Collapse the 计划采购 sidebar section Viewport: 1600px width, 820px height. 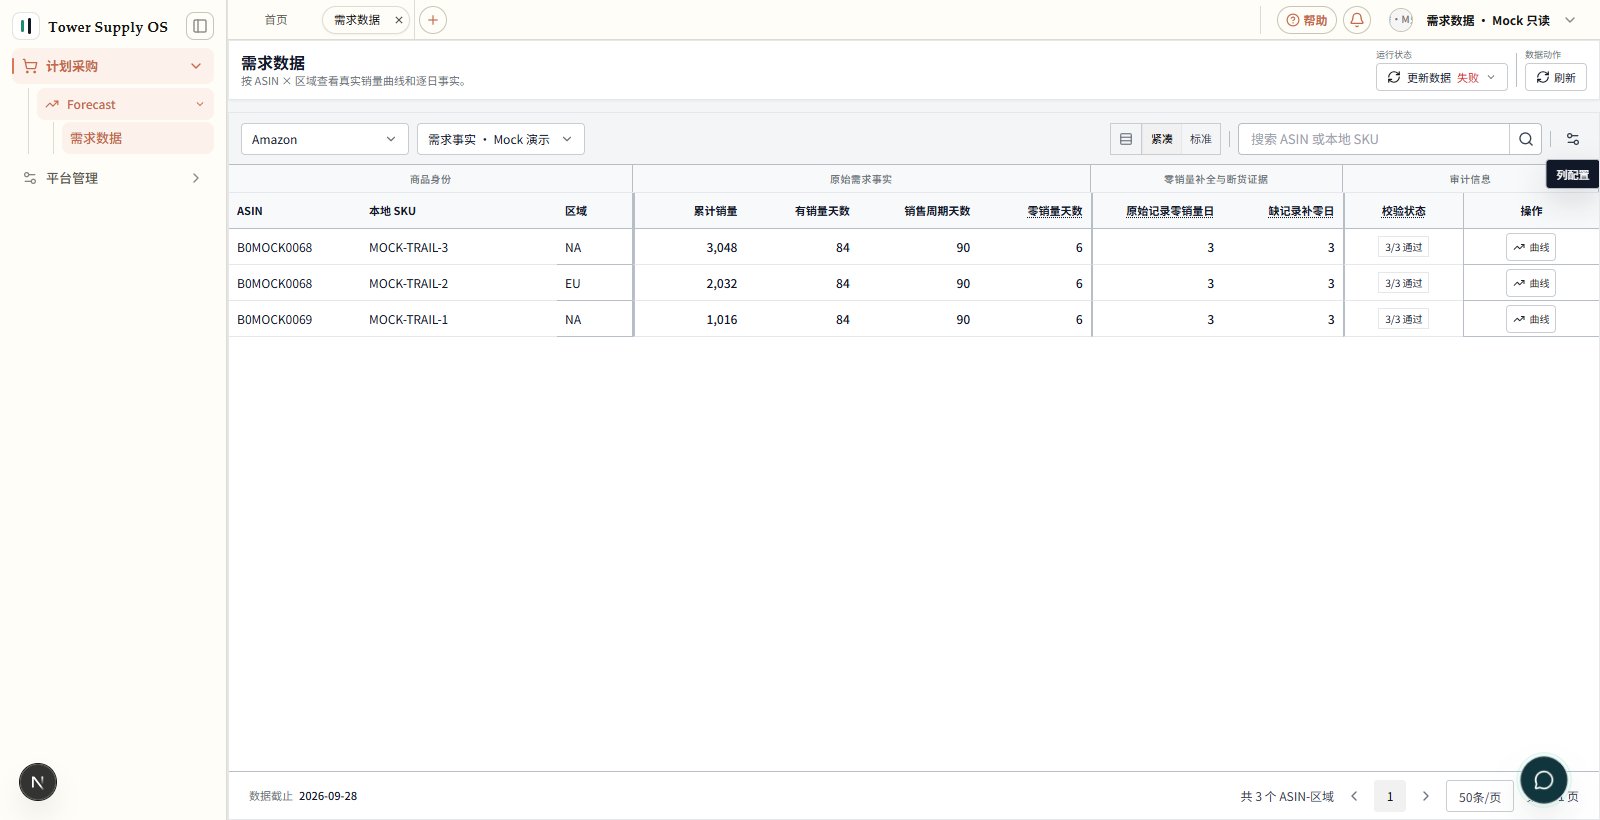coord(113,66)
